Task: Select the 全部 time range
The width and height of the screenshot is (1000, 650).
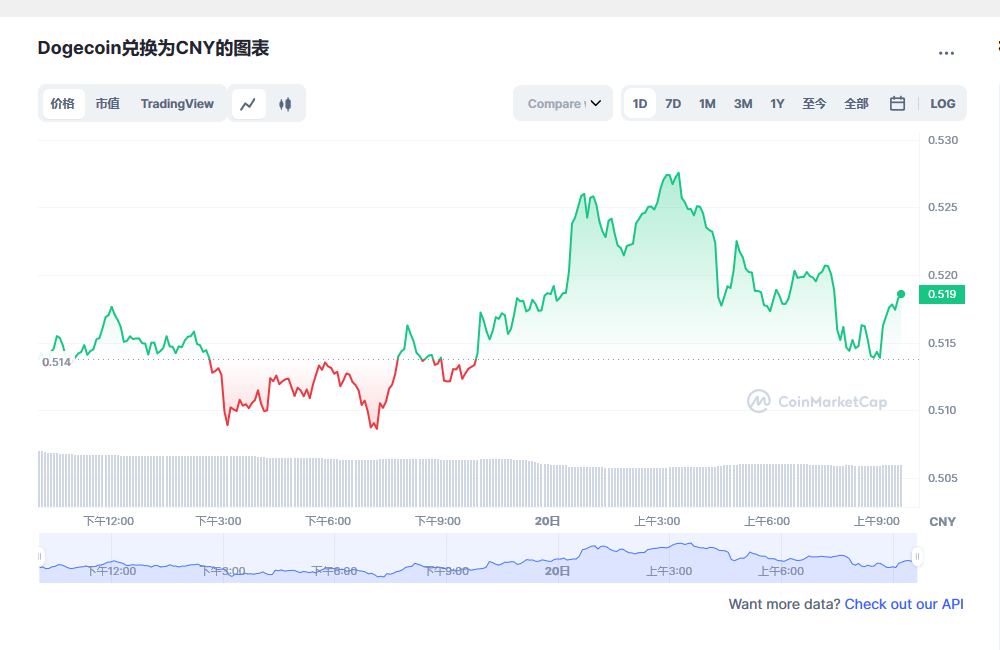Action: 856,104
